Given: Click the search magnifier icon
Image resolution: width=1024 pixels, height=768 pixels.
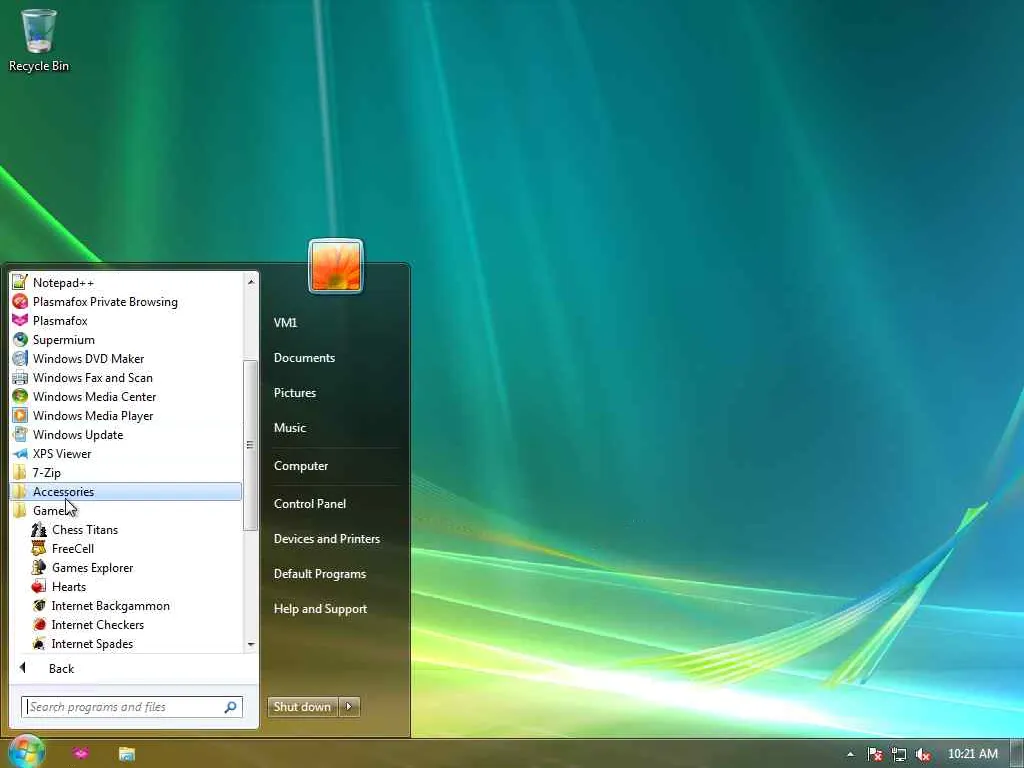Looking at the screenshot, I should 231,707.
